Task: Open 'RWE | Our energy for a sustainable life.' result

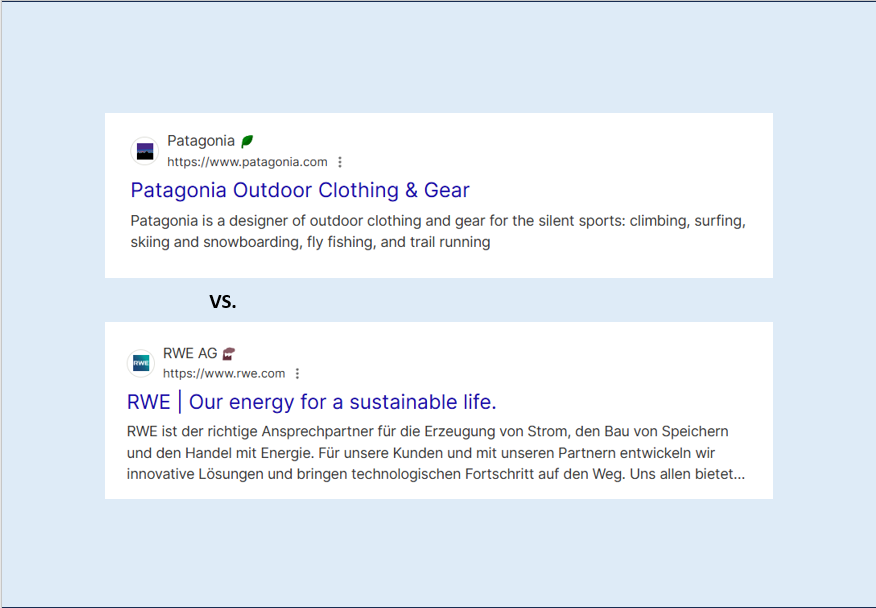Action: [311, 402]
